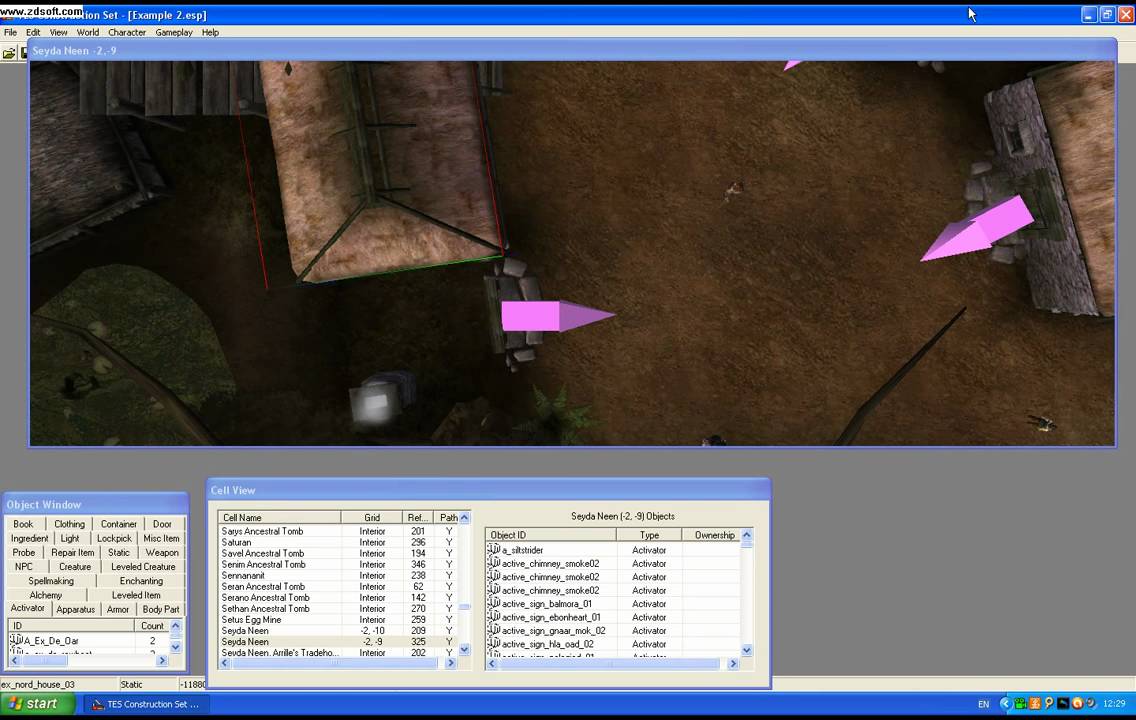Select the Seyda Neen -2, -10 cell row

pyautogui.click(x=338, y=630)
